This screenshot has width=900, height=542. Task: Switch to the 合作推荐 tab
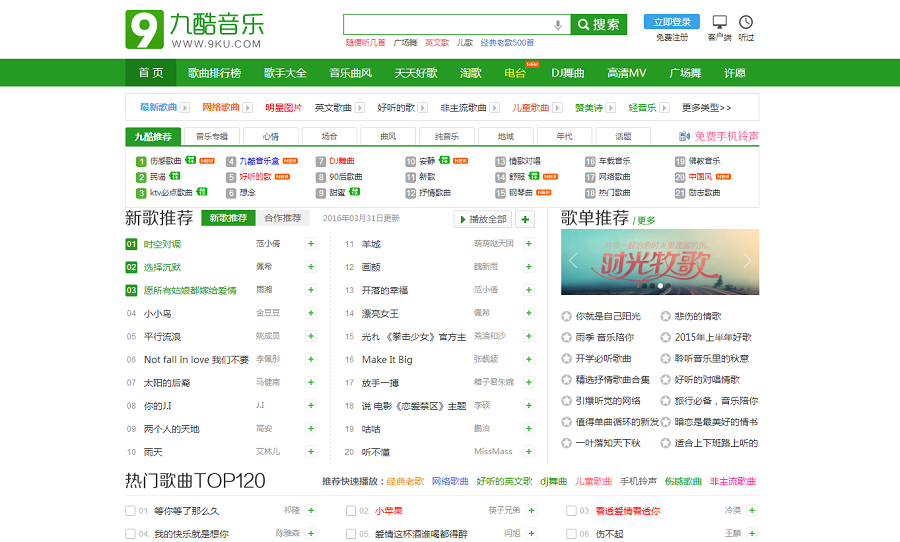(x=282, y=218)
